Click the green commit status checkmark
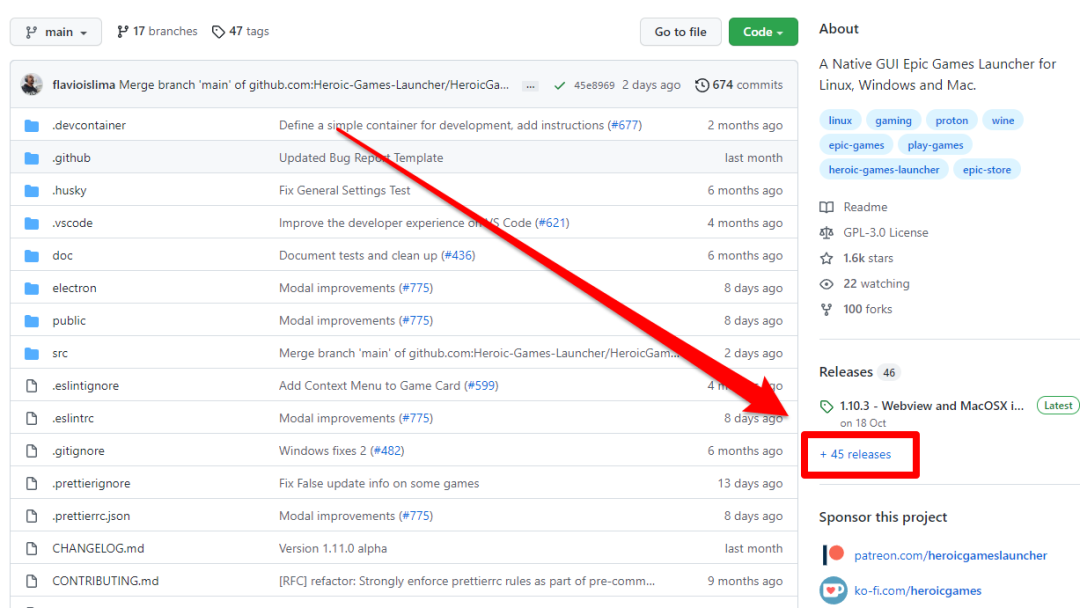1080x608 pixels. click(560, 85)
